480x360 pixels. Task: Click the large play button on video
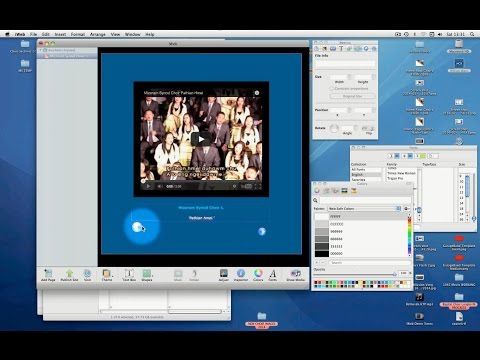tap(201, 139)
